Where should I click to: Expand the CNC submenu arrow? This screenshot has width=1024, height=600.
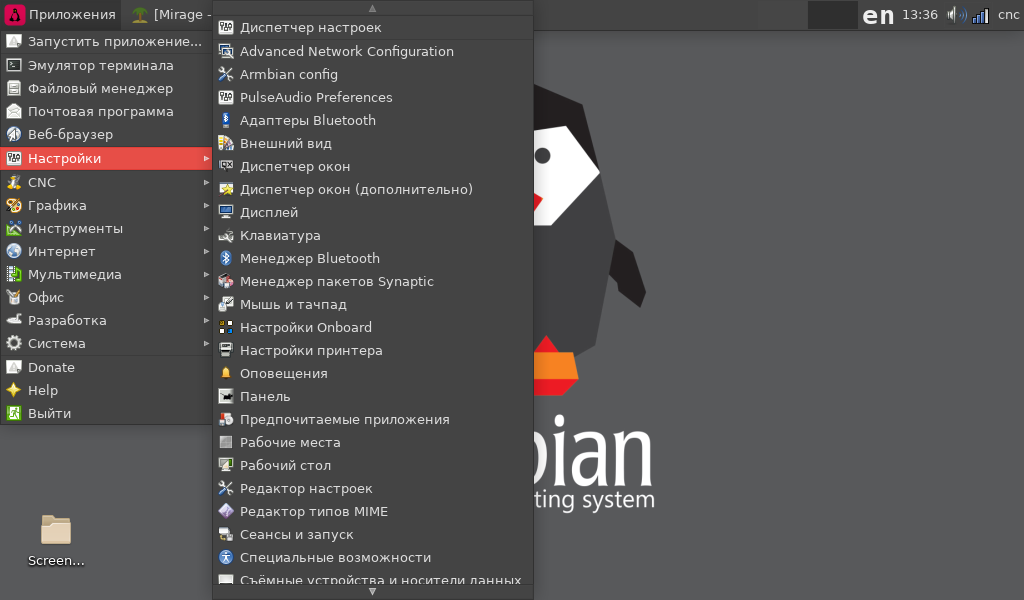[206, 182]
